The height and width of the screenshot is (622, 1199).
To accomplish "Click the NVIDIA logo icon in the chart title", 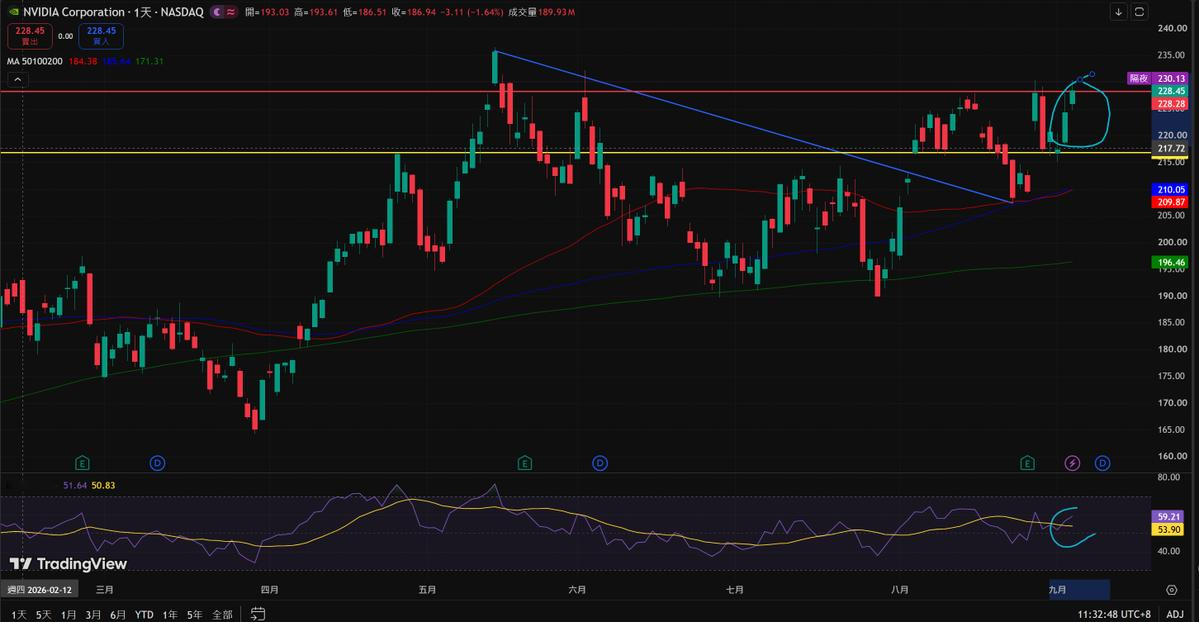I will pos(13,11).
